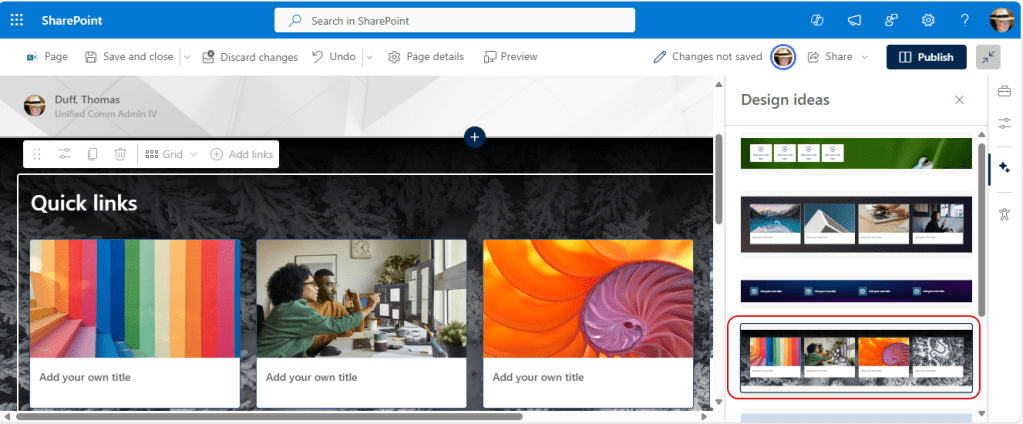
Task: Click Add links in web part toolbar
Action: [241, 154]
